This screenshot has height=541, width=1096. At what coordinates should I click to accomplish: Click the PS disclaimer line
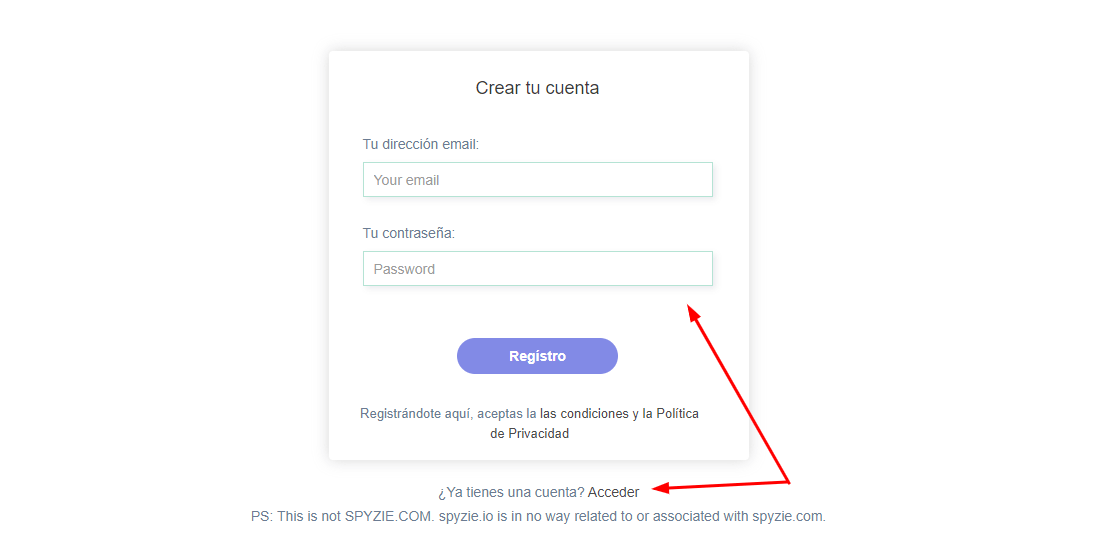pos(537,517)
